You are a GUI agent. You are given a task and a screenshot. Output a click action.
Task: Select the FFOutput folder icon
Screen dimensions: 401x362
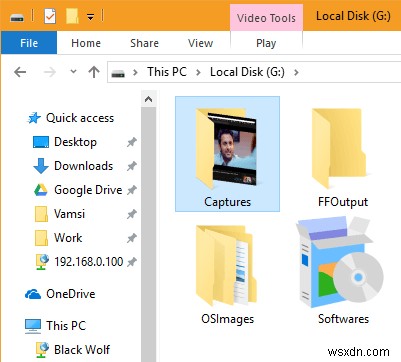click(x=339, y=148)
